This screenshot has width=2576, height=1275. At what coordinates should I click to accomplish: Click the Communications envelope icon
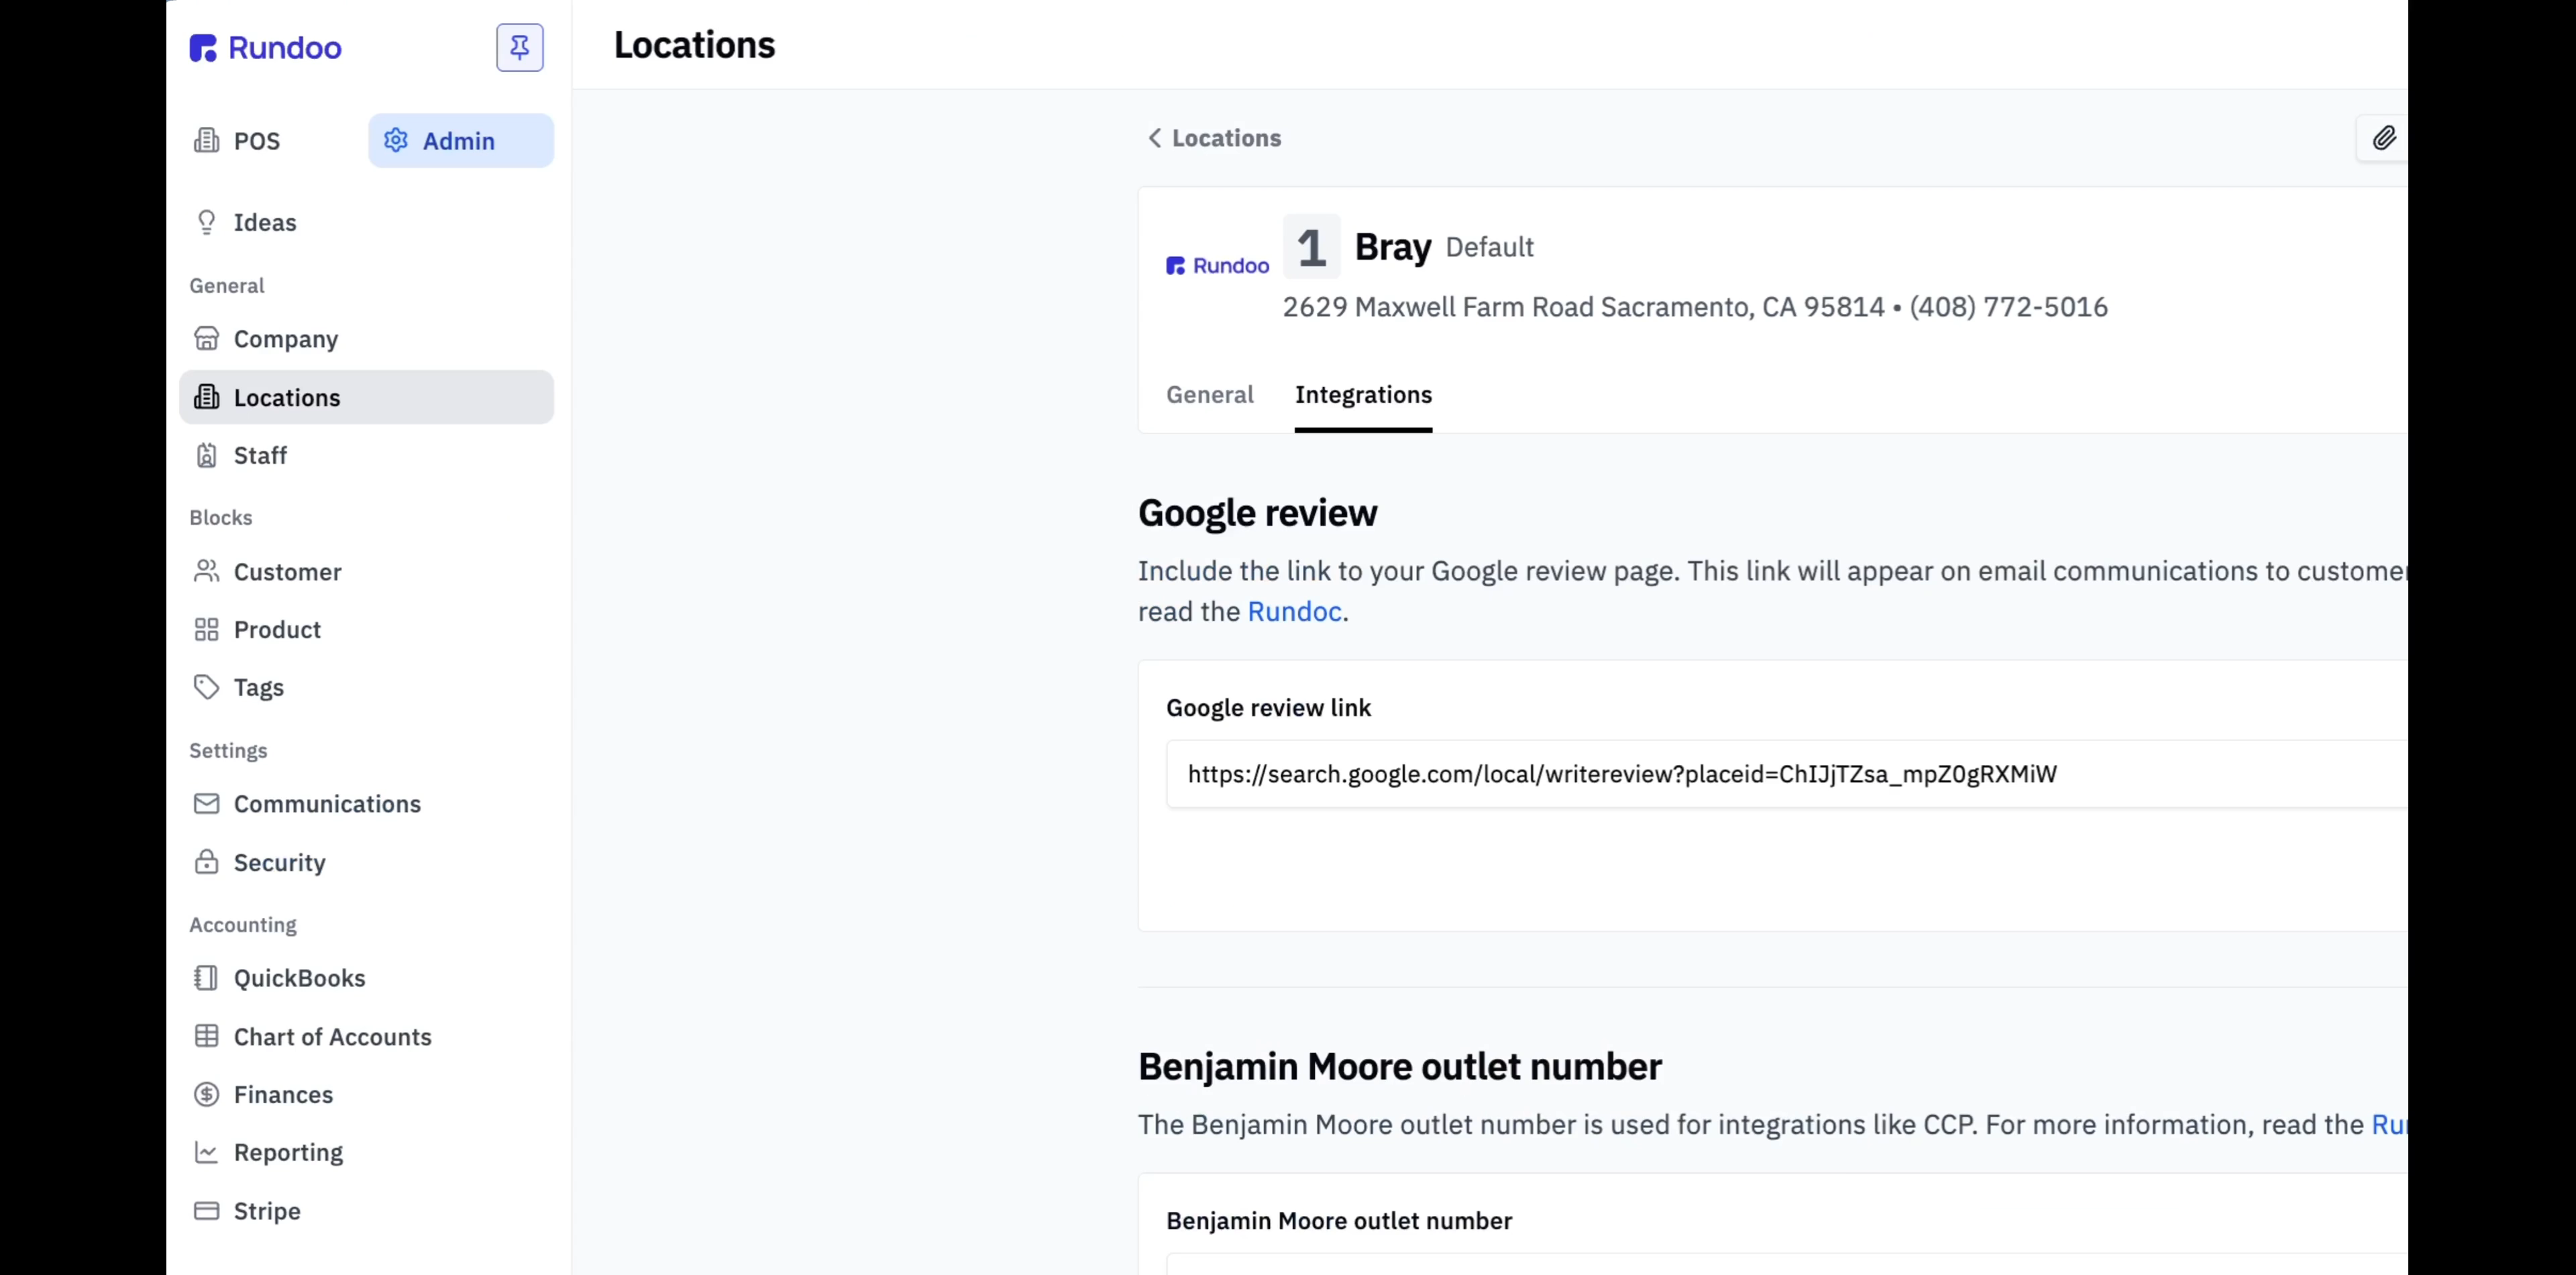pyautogui.click(x=206, y=803)
